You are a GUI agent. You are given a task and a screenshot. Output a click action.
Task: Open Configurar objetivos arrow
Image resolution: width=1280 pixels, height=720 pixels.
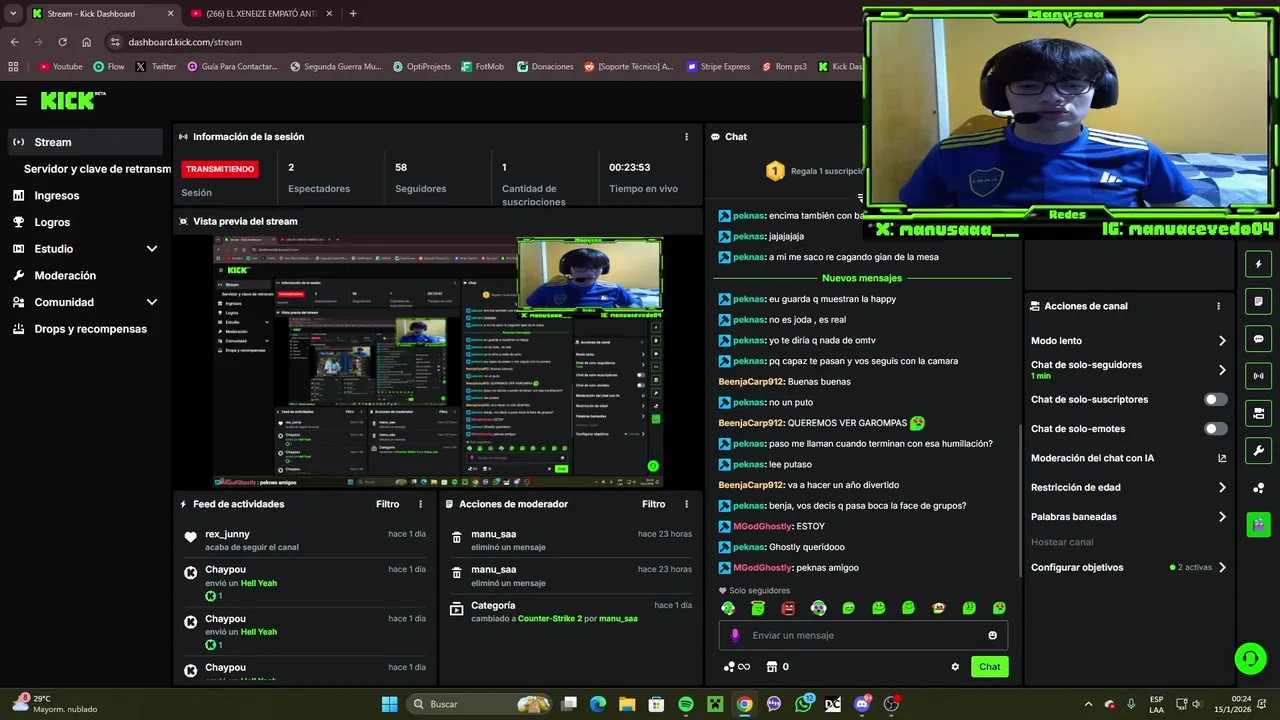click(x=1222, y=567)
